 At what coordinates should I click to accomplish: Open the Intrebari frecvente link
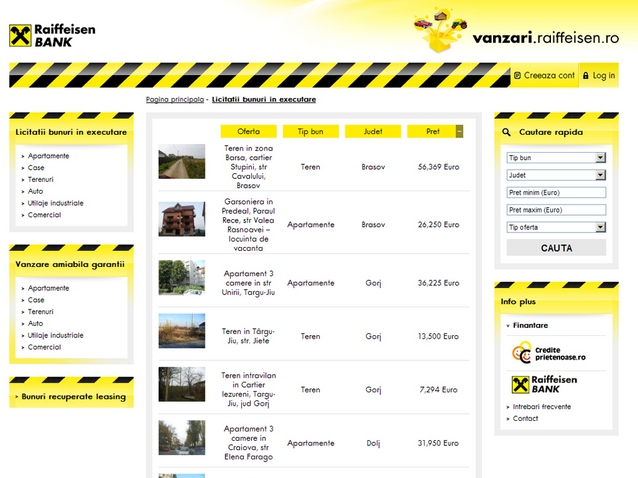click(542, 407)
